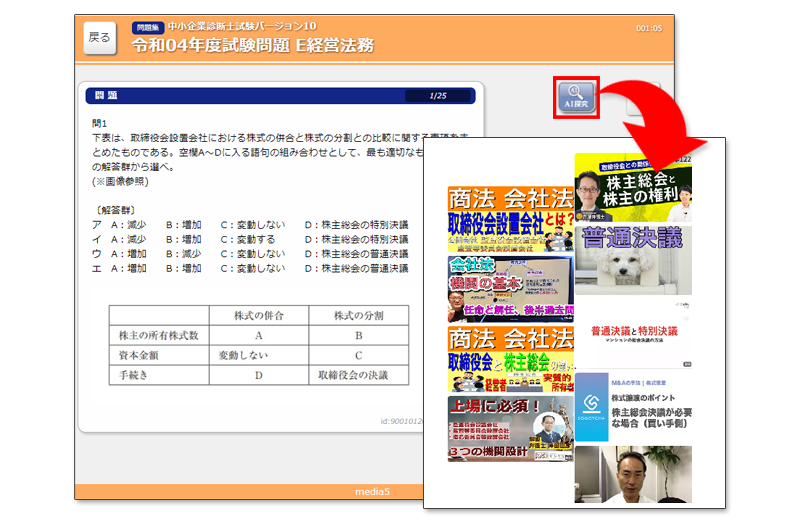Viewport: 800px width, 531px height.
Task: Open 商法 会社法 取締役会設置会社とは thumbnail
Action: click(511, 219)
